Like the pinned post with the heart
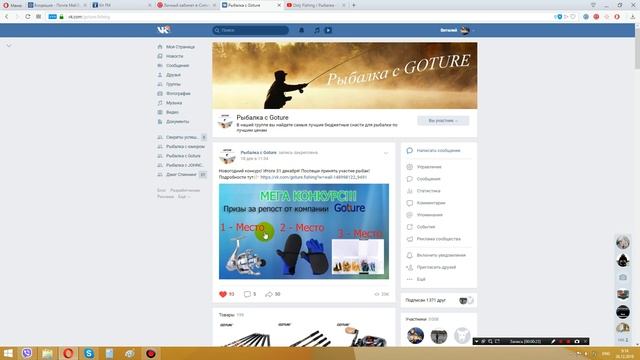The image size is (640, 360). click(x=223, y=294)
